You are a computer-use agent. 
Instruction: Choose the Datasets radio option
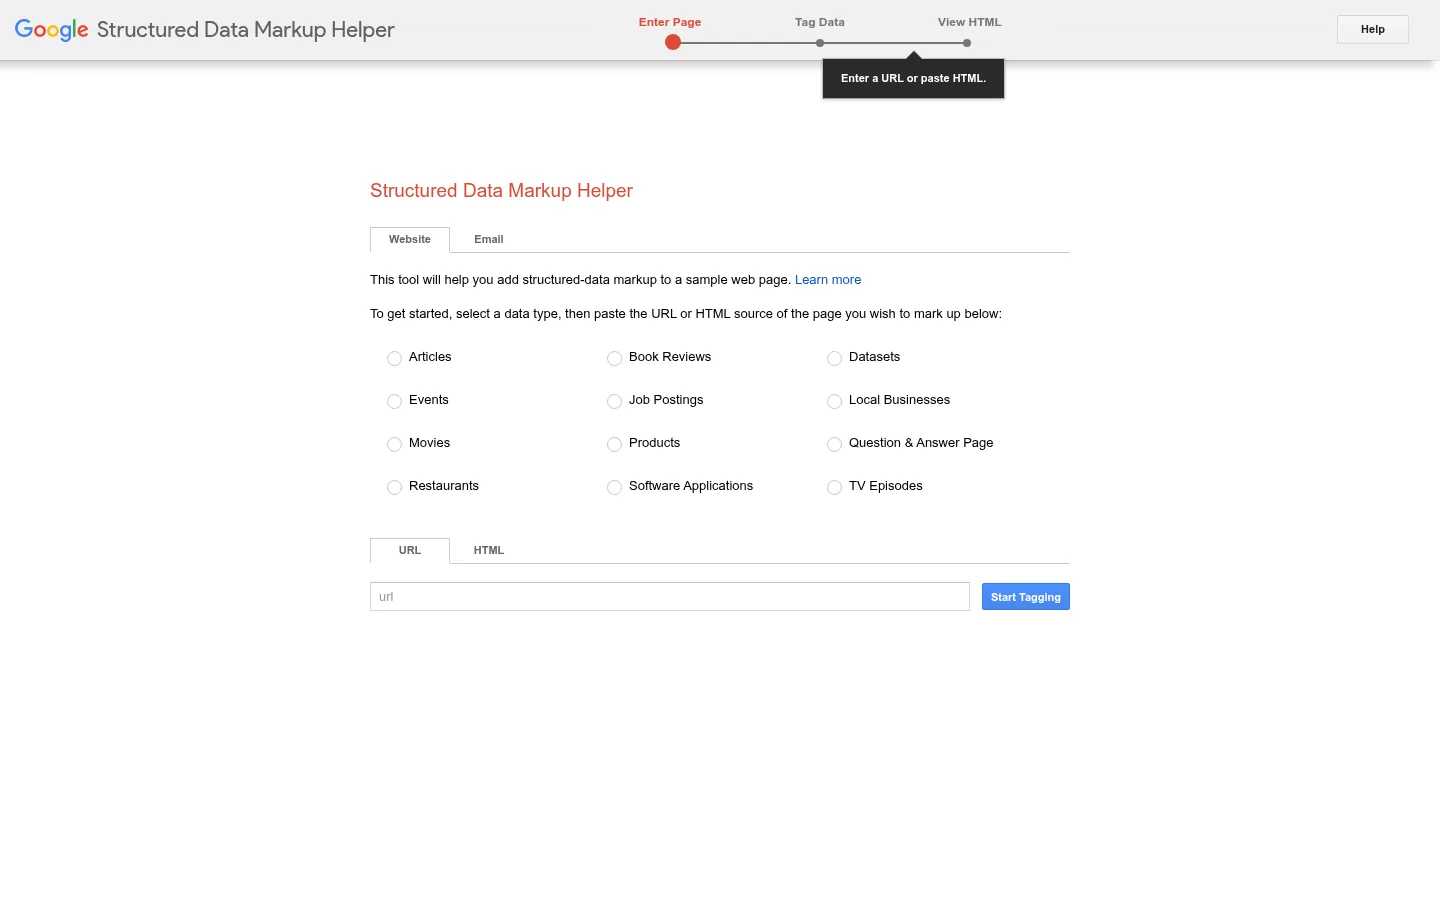pyautogui.click(x=834, y=358)
